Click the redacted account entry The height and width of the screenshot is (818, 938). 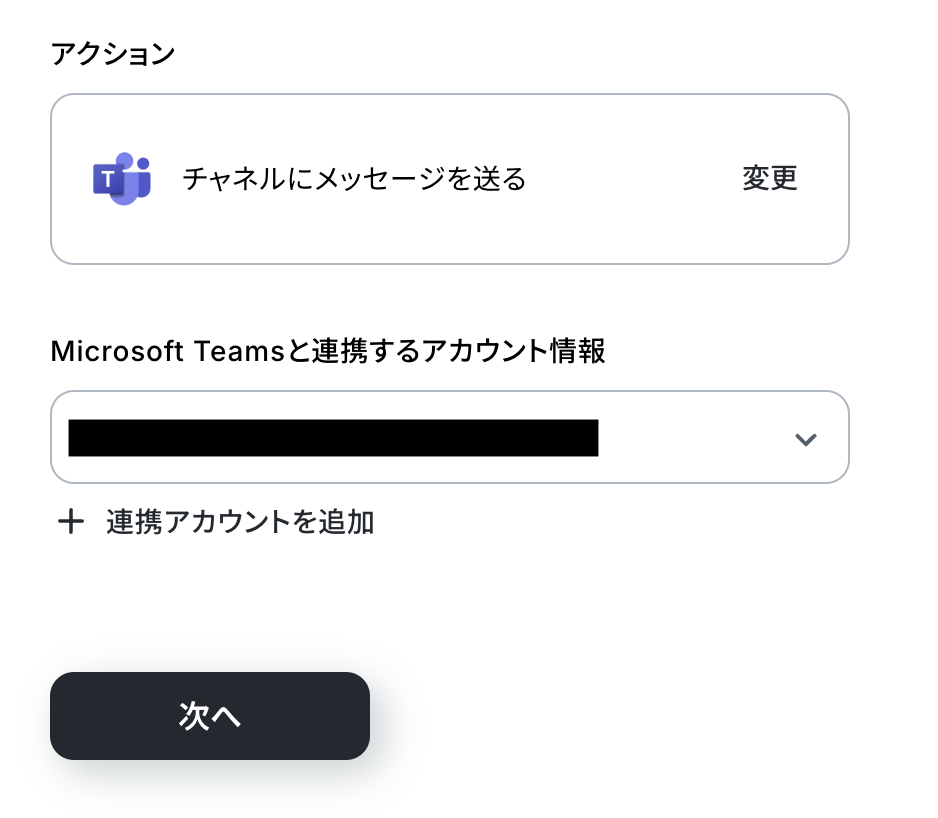click(333, 438)
